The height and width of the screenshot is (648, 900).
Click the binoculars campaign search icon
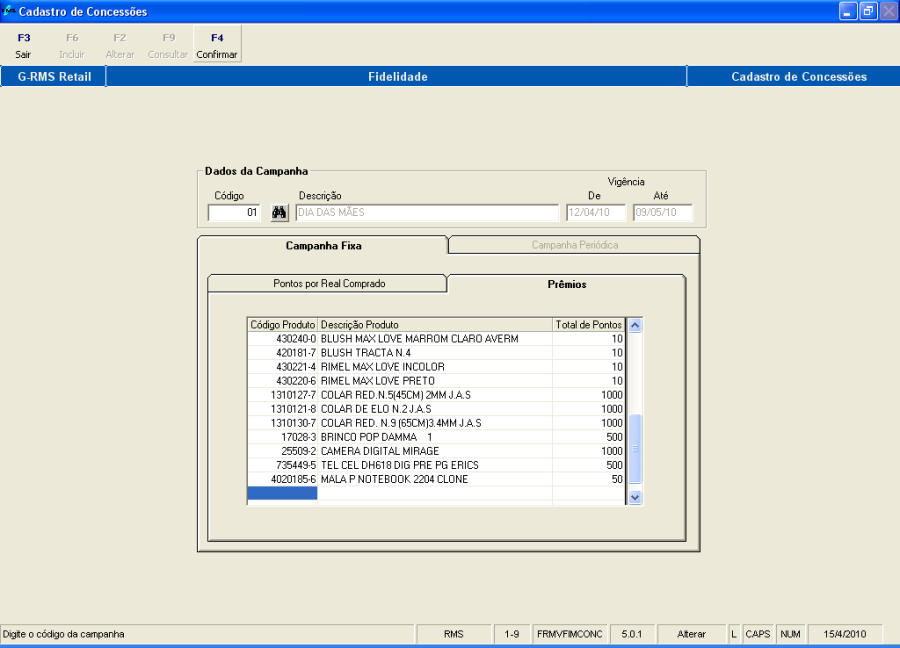coord(279,212)
